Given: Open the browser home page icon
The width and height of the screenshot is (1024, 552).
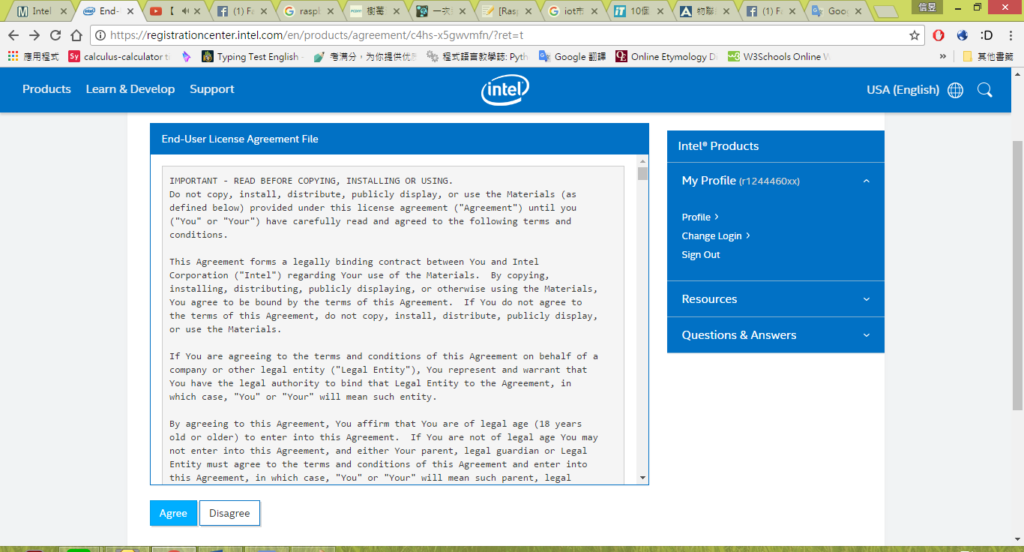Looking at the screenshot, I should 76,35.
